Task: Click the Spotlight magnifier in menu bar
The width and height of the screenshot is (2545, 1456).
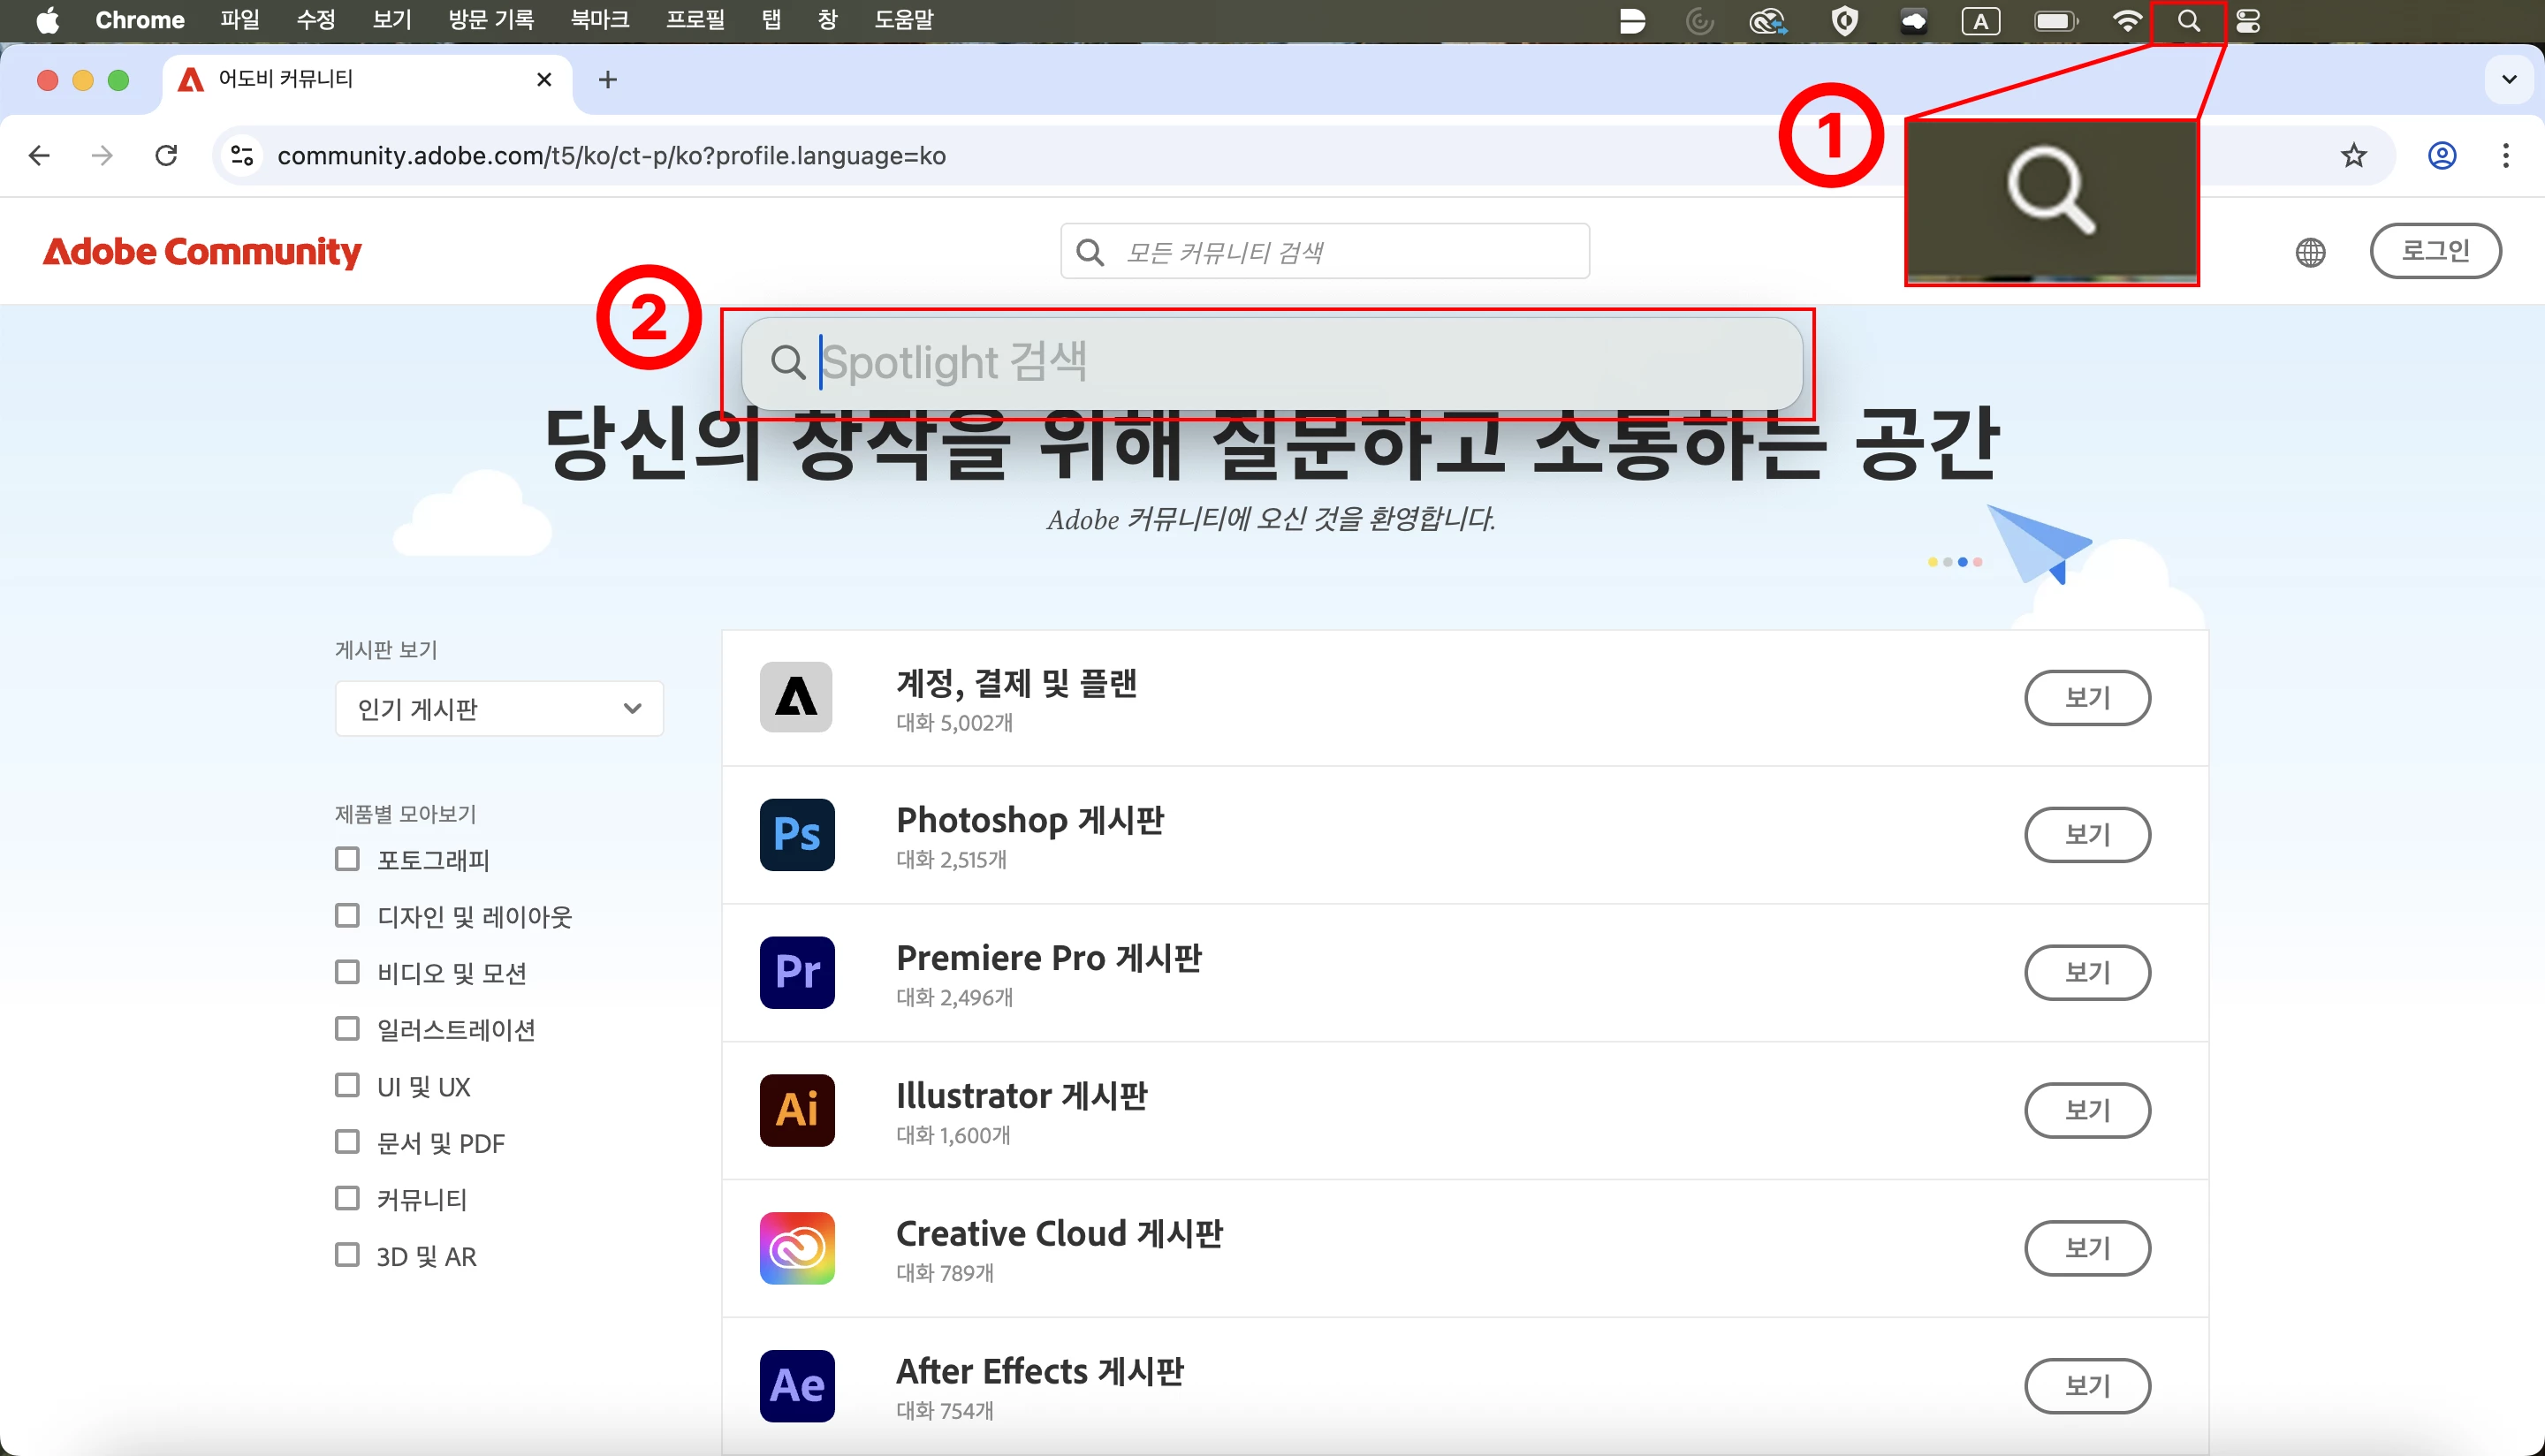Action: pos(2188,21)
